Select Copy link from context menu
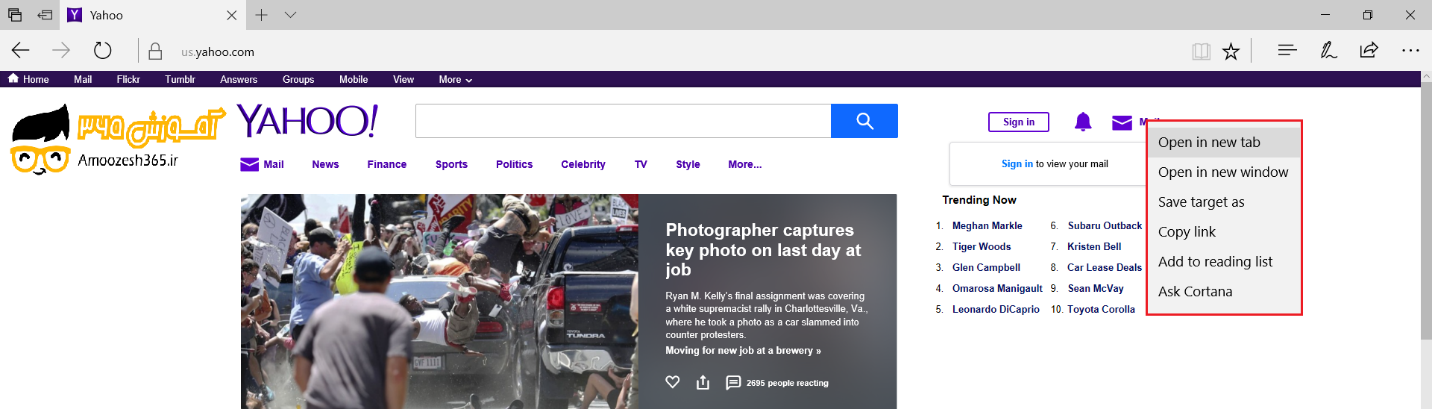This screenshot has width=1432, height=409. click(x=1224, y=232)
